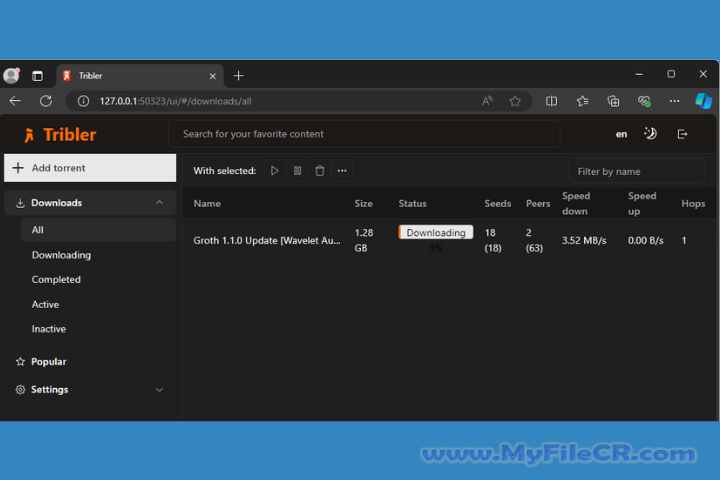
Task: Sort by Hops column header
Action: [x=693, y=203]
